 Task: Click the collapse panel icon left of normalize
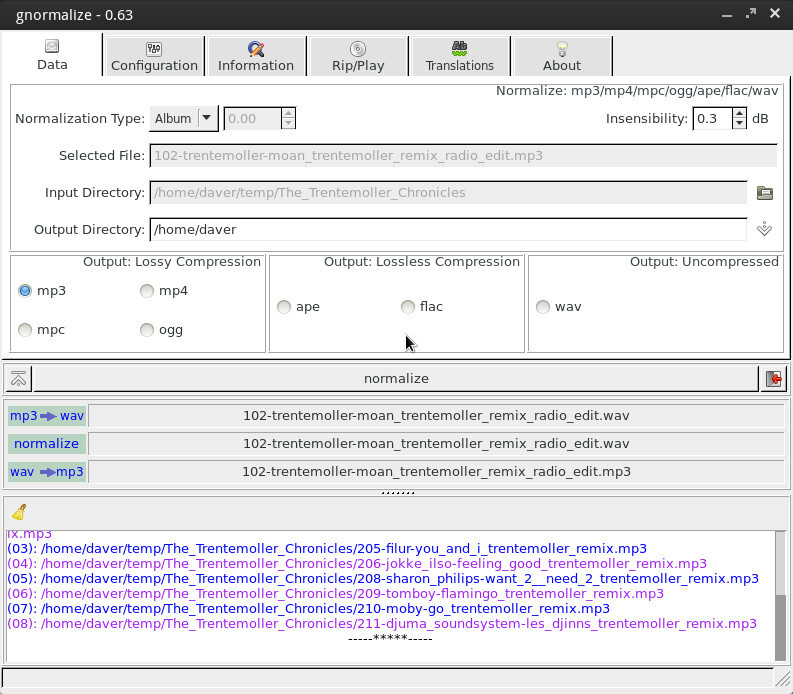pos(18,379)
